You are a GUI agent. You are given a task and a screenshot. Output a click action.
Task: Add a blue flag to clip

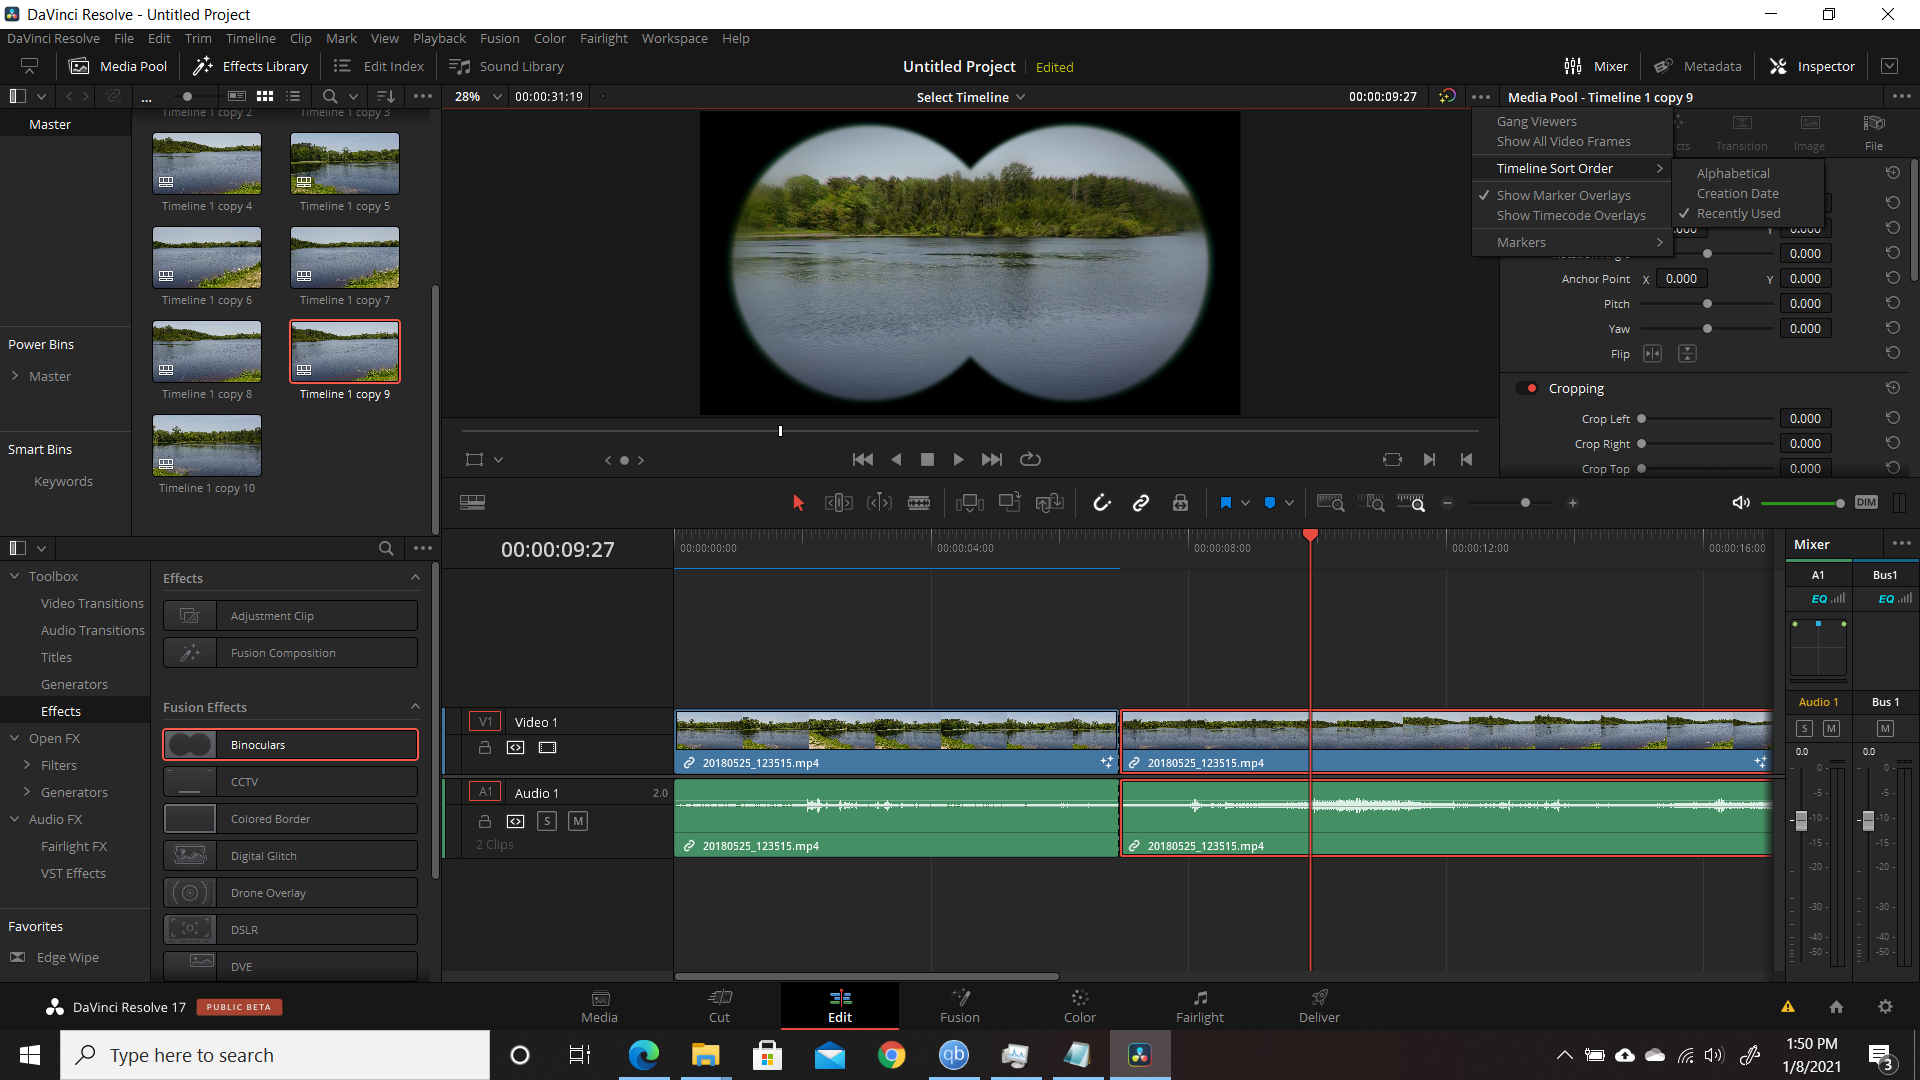1225,503
